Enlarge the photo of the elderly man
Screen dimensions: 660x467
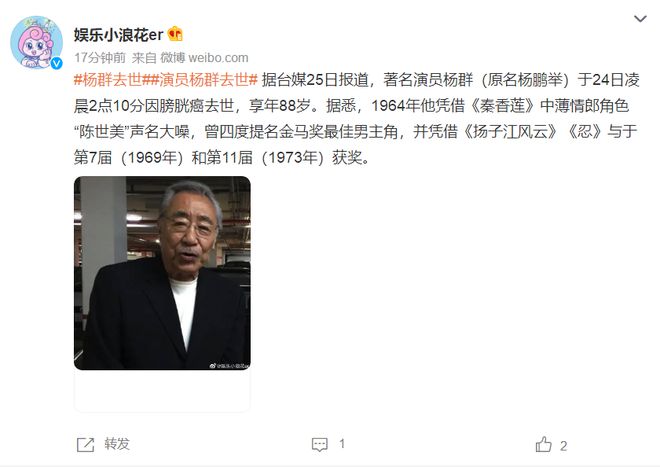[x=162, y=273]
